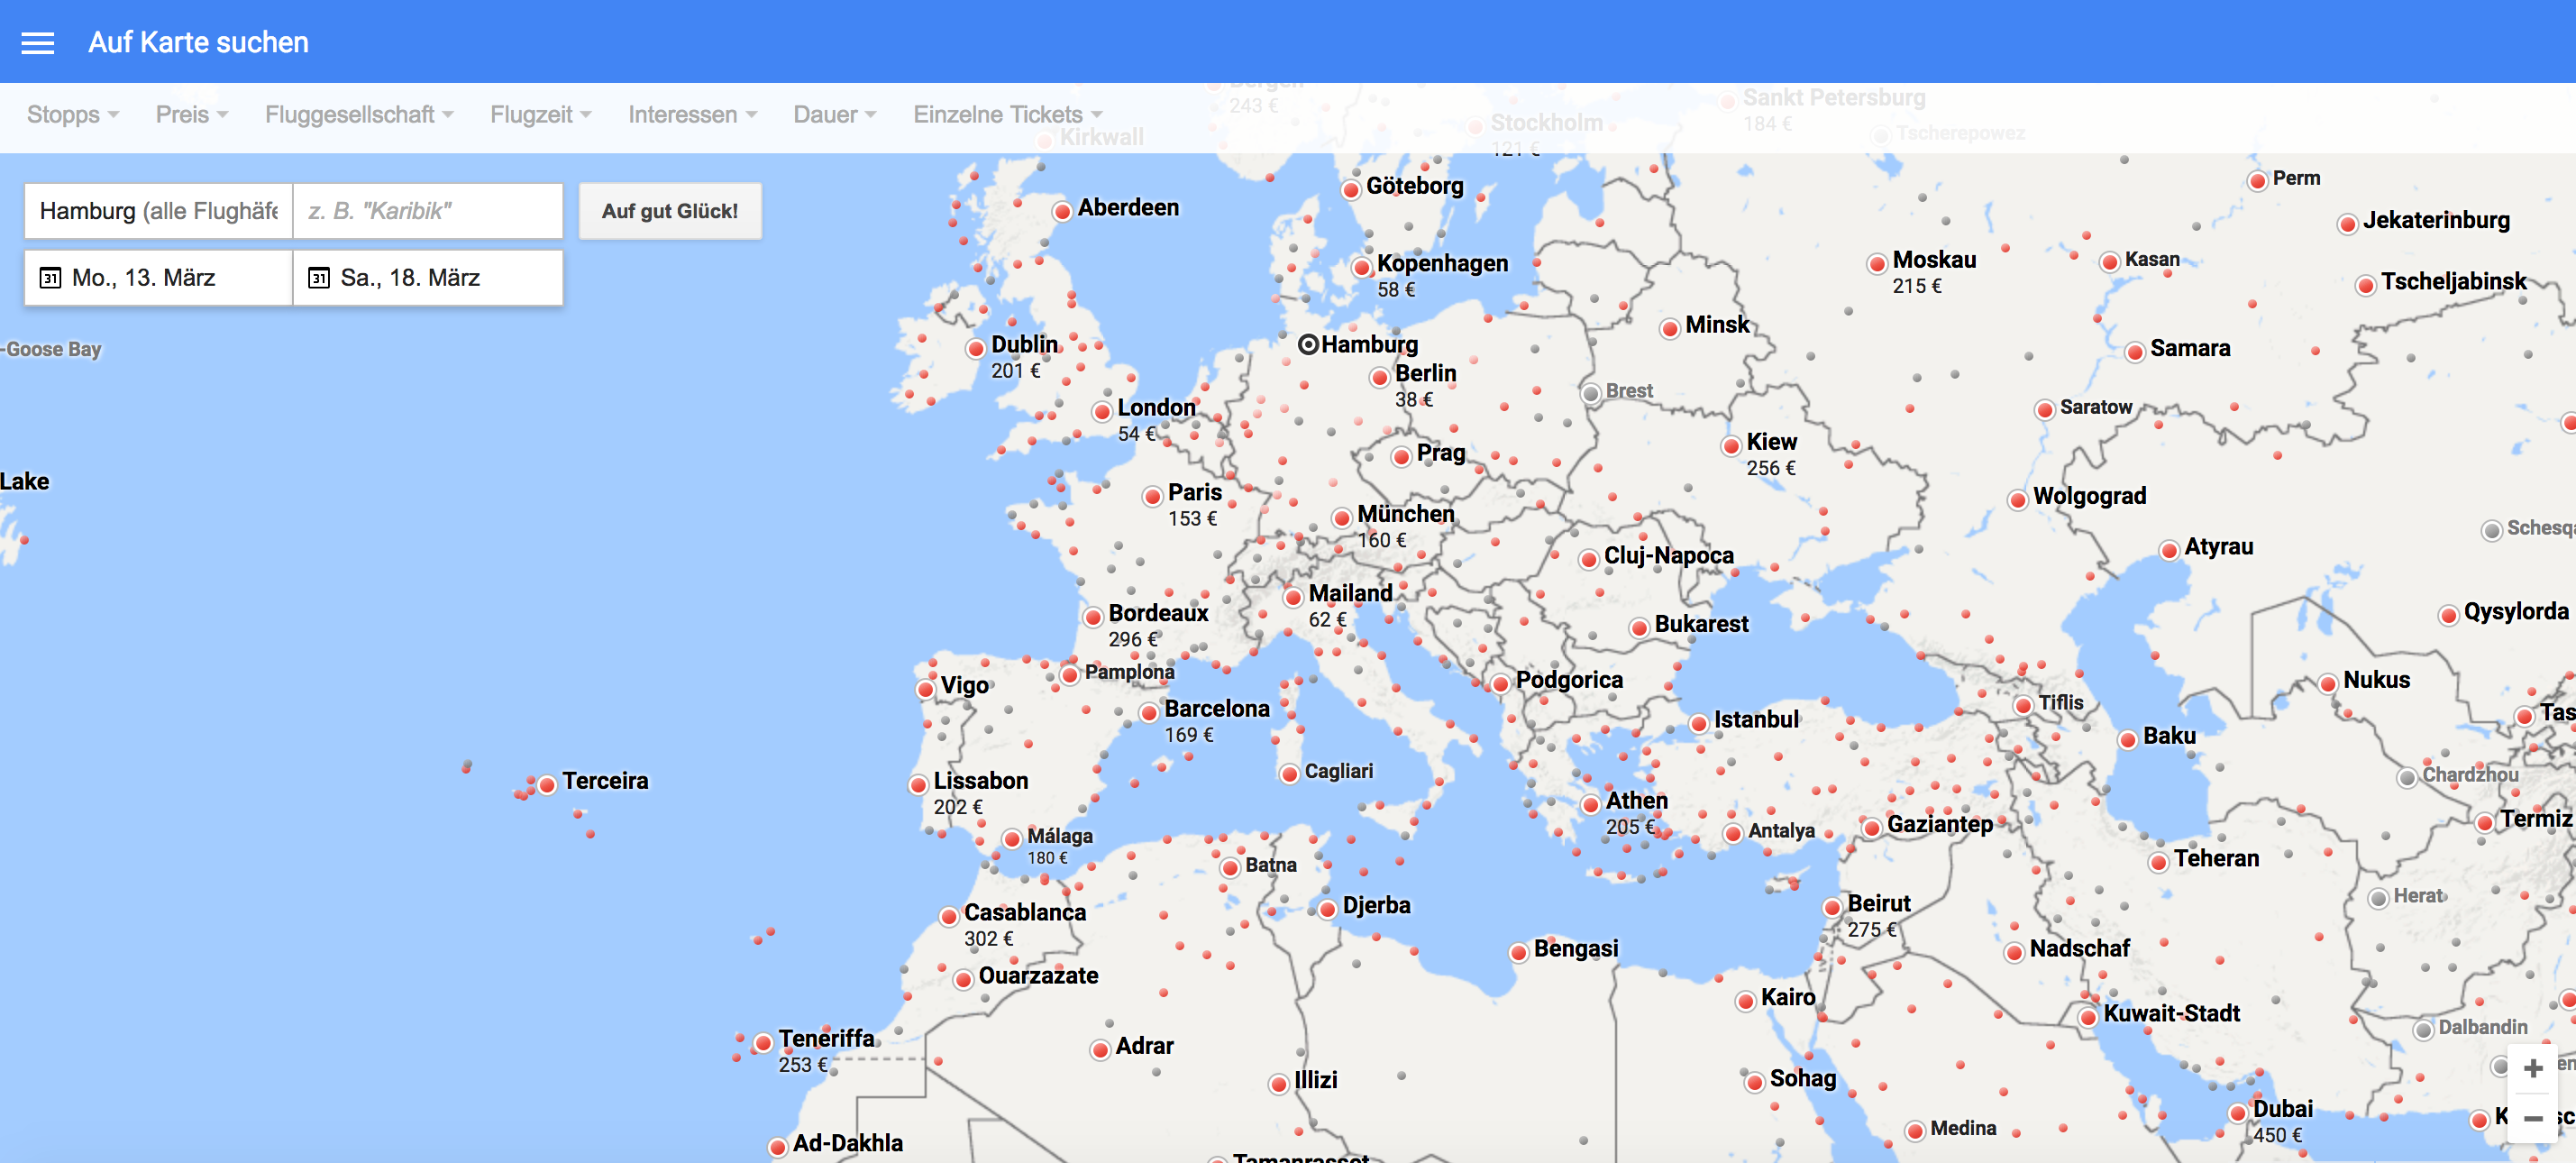Image resolution: width=2576 pixels, height=1163 pixels.
Task: Click the Hamburg origin input field
Action: point(159,211)
